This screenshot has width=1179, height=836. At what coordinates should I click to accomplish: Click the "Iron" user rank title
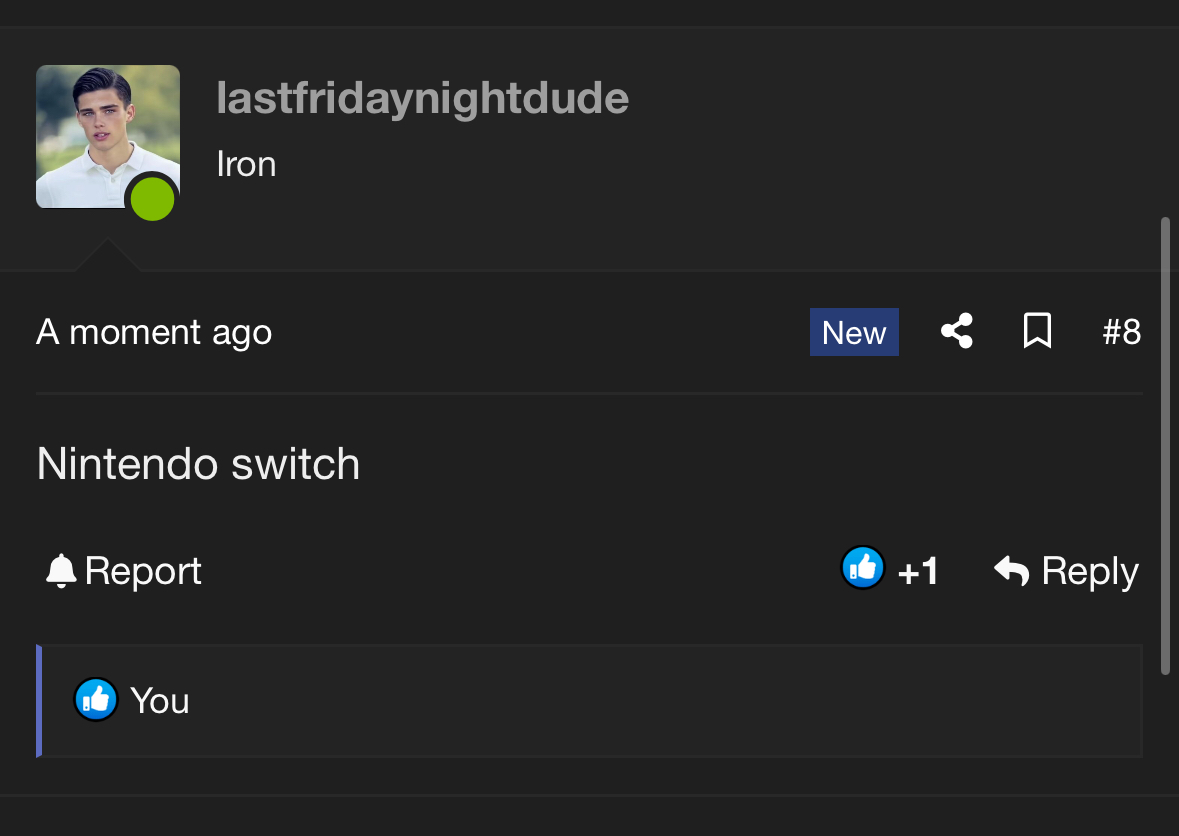[x=246, y=164]
